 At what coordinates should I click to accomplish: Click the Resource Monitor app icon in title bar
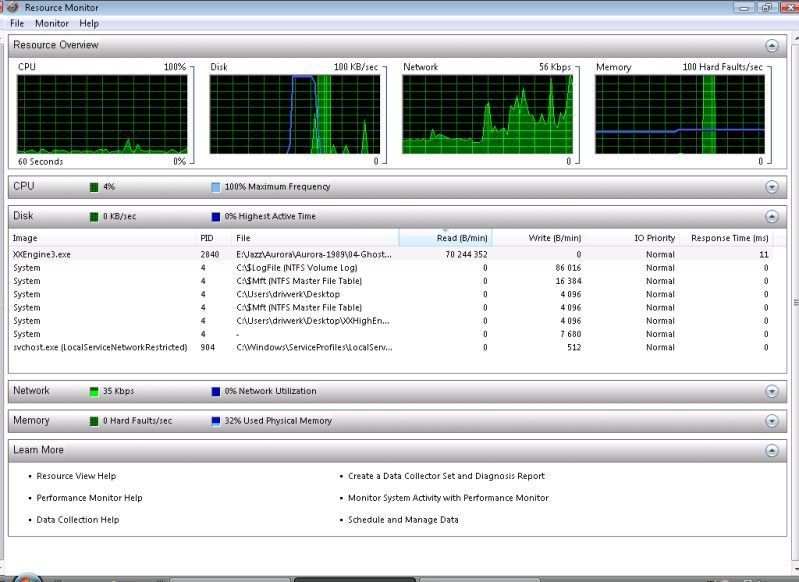[12, 7]
